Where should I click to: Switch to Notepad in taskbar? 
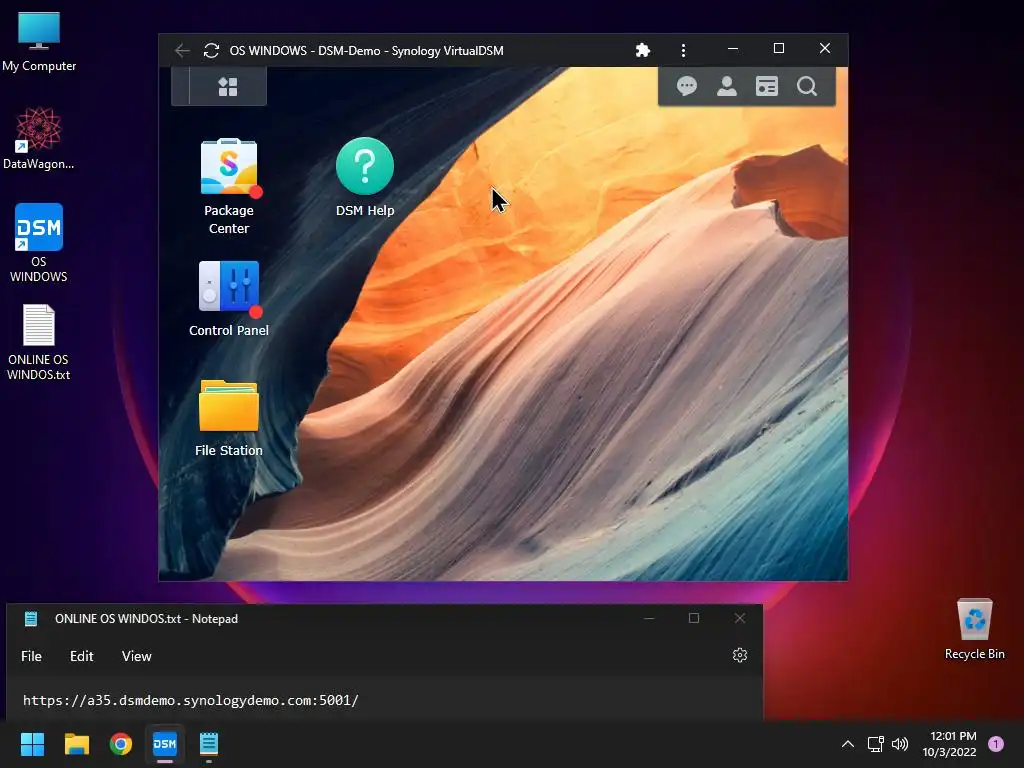coord(209,744)
